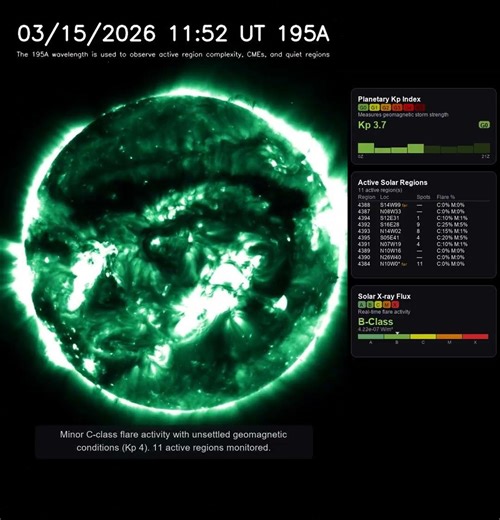Click the Flare % column header
Image resolution: width=500 pixels, height=520 pixels.
446,197
